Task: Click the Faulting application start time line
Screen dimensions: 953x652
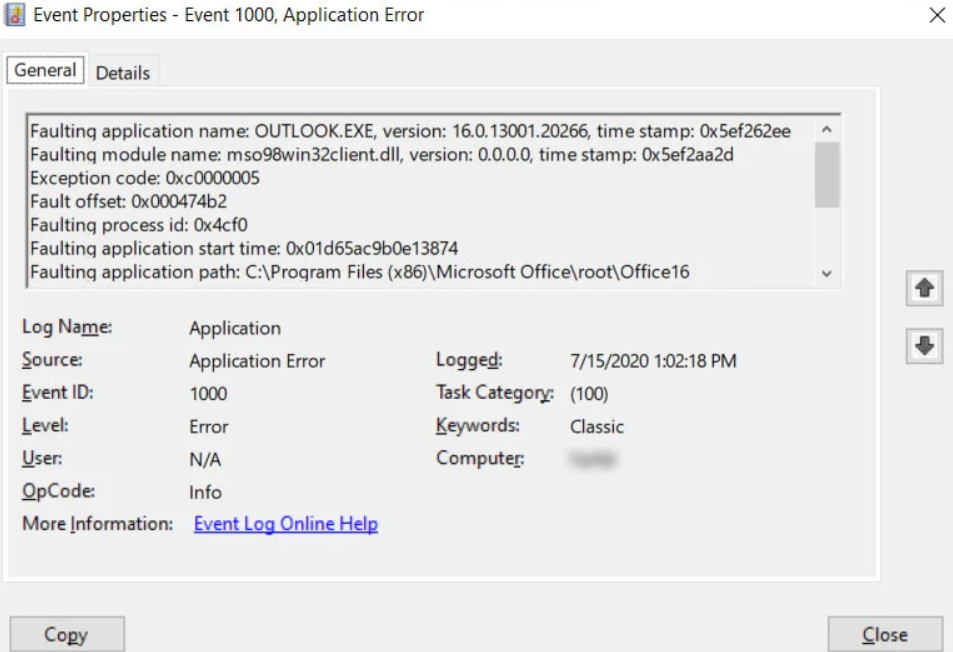Action: pyautogui.click(x=244, y=249)
